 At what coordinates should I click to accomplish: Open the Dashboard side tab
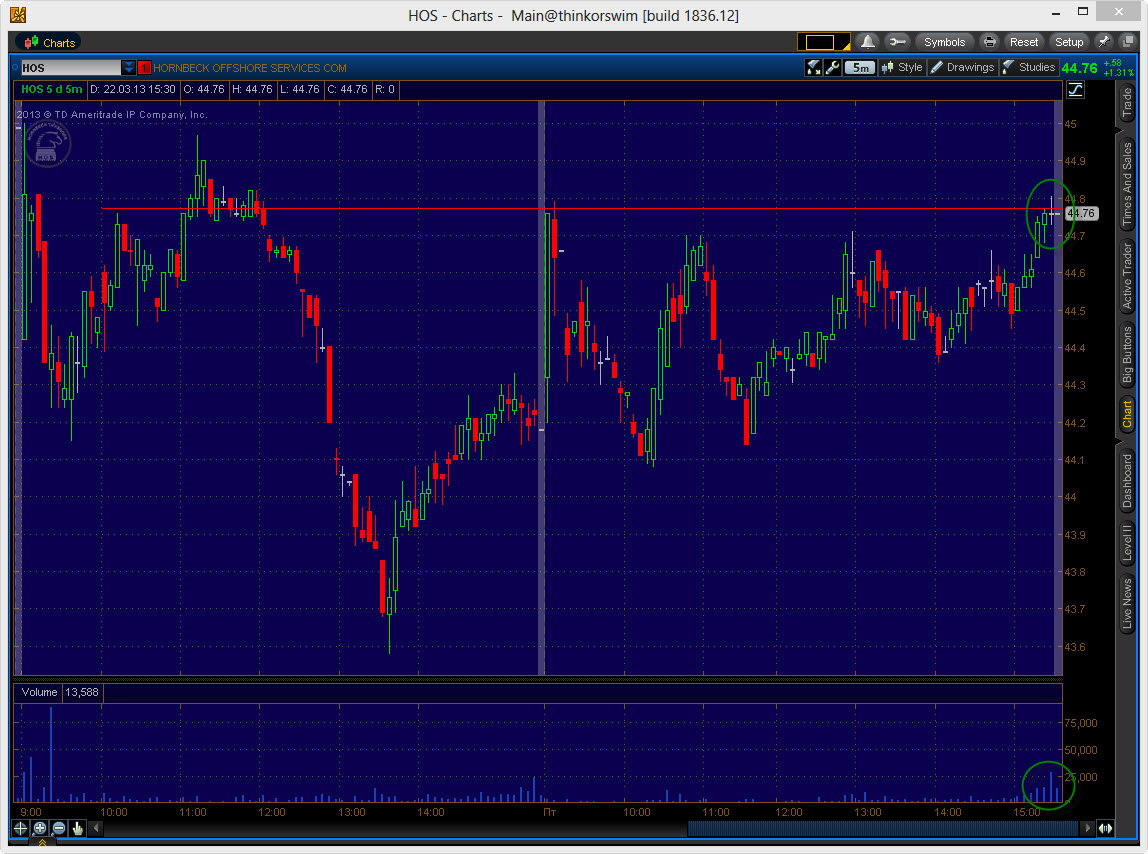point(1127,481)
